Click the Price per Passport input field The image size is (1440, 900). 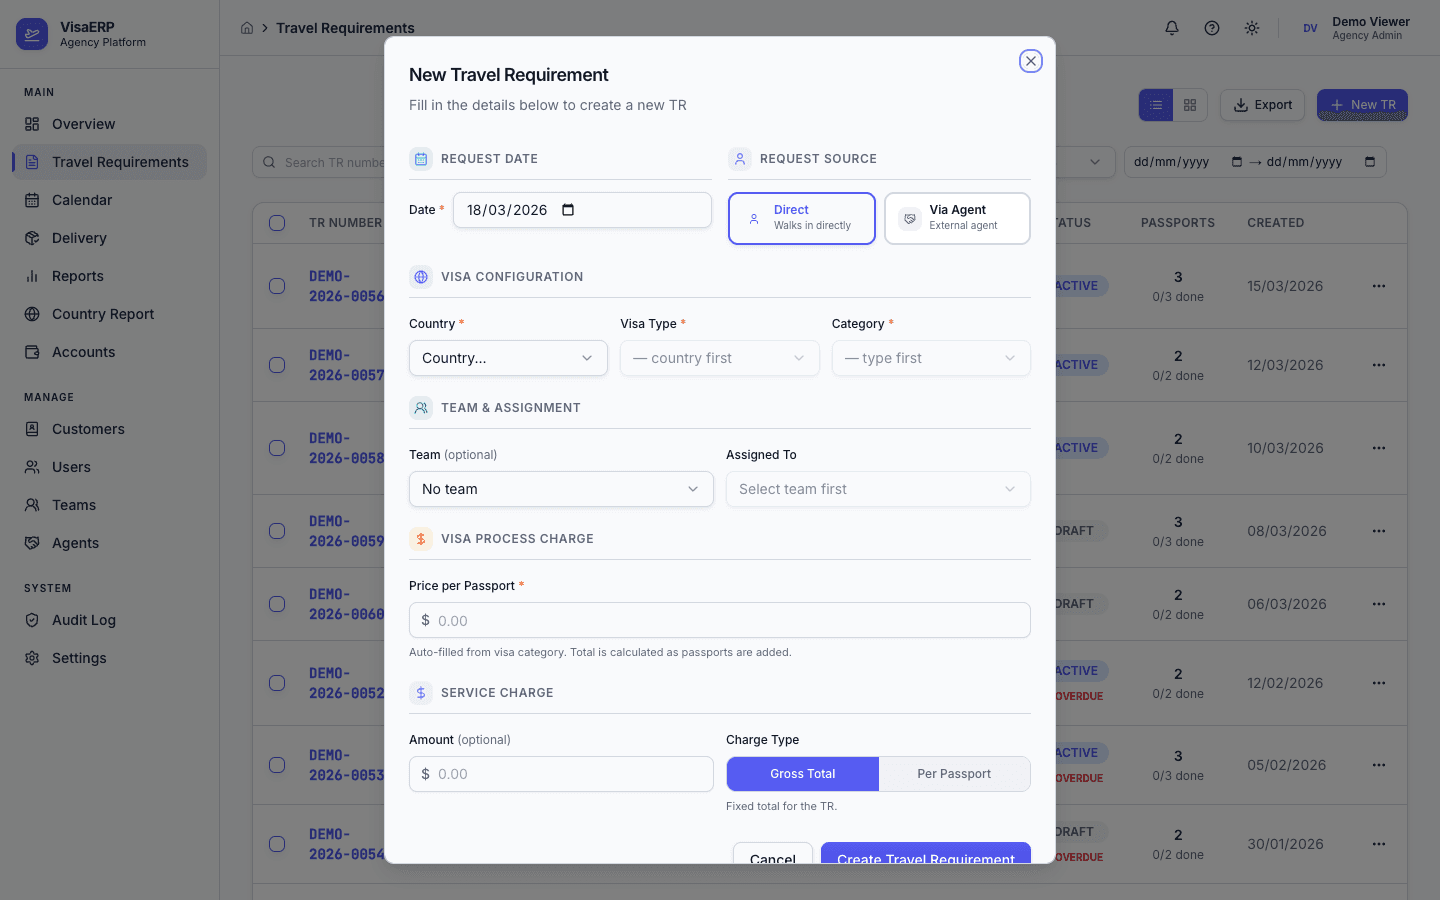tap(719, 620)
